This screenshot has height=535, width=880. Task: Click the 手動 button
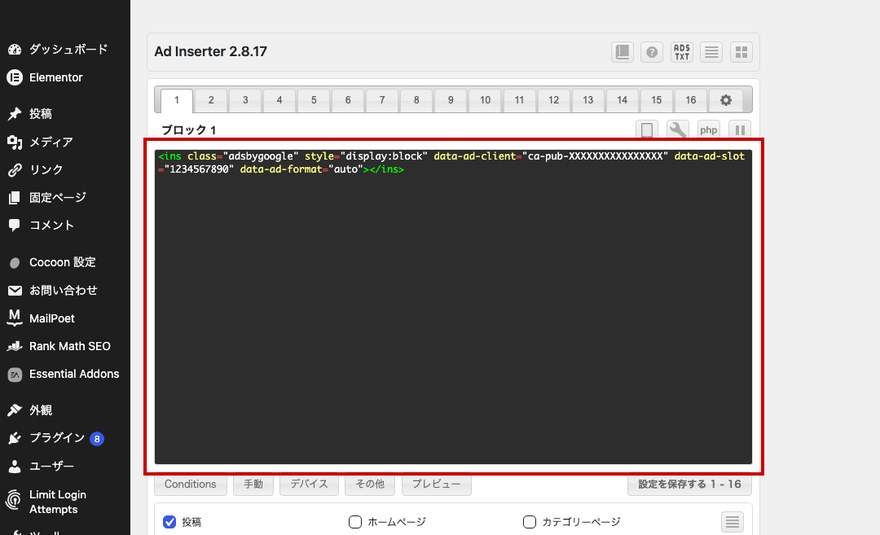click(253, 484)
